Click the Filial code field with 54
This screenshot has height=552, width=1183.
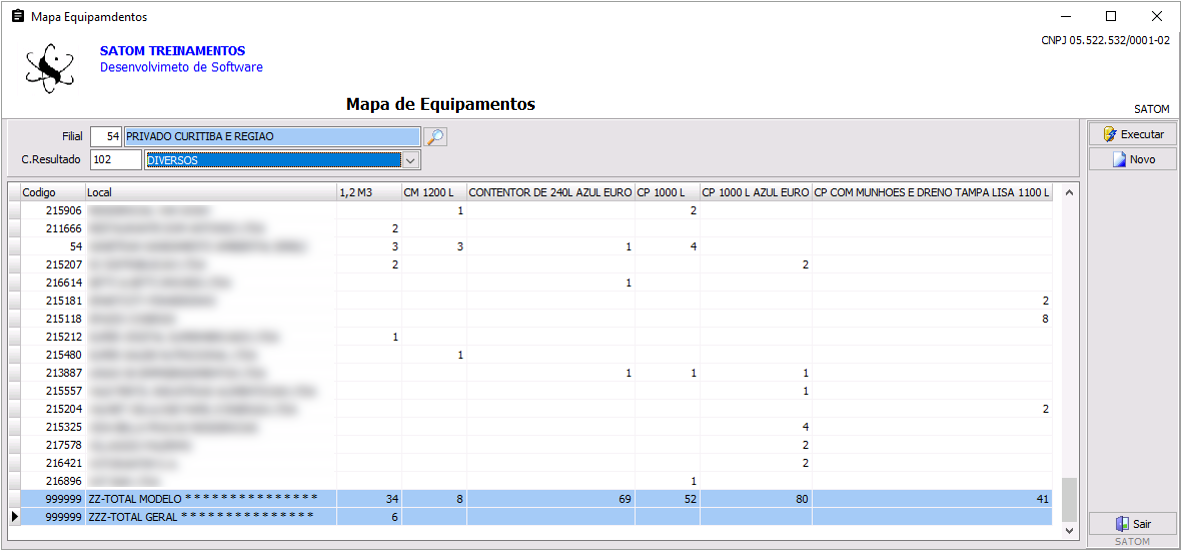coord(105,137)
